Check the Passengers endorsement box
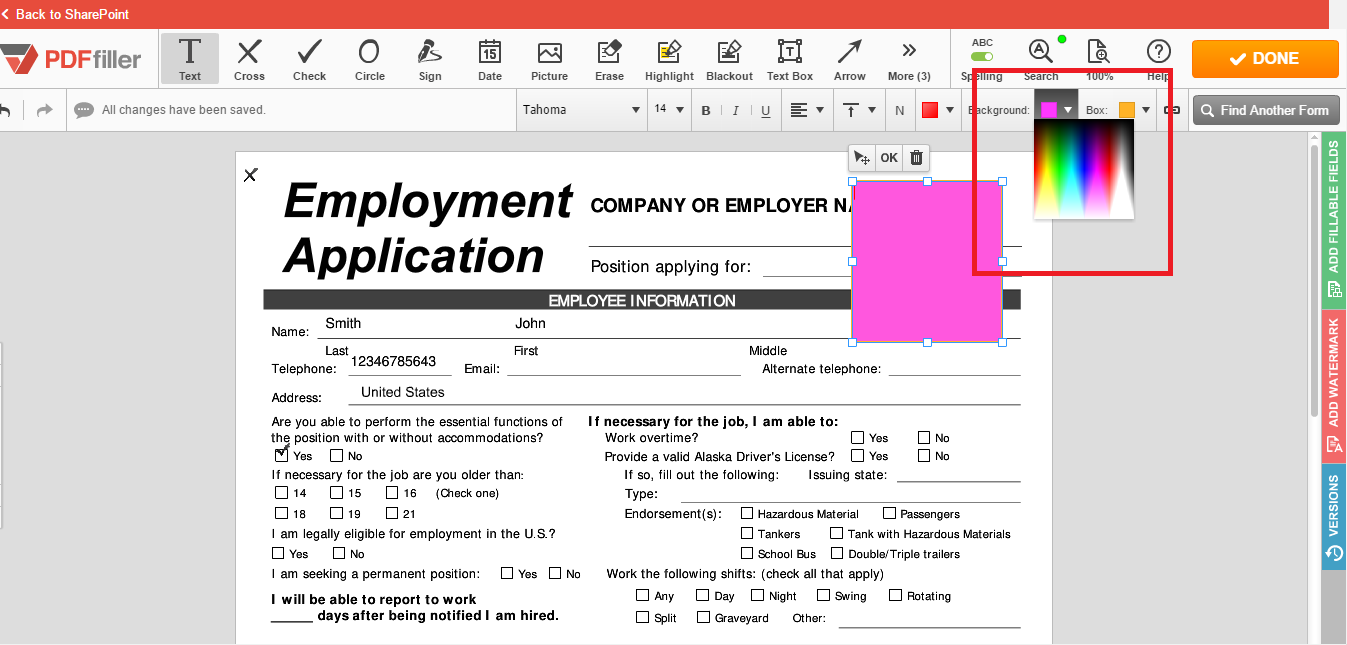The width and height of the screenshot is (1347, 645). point(890,514)
